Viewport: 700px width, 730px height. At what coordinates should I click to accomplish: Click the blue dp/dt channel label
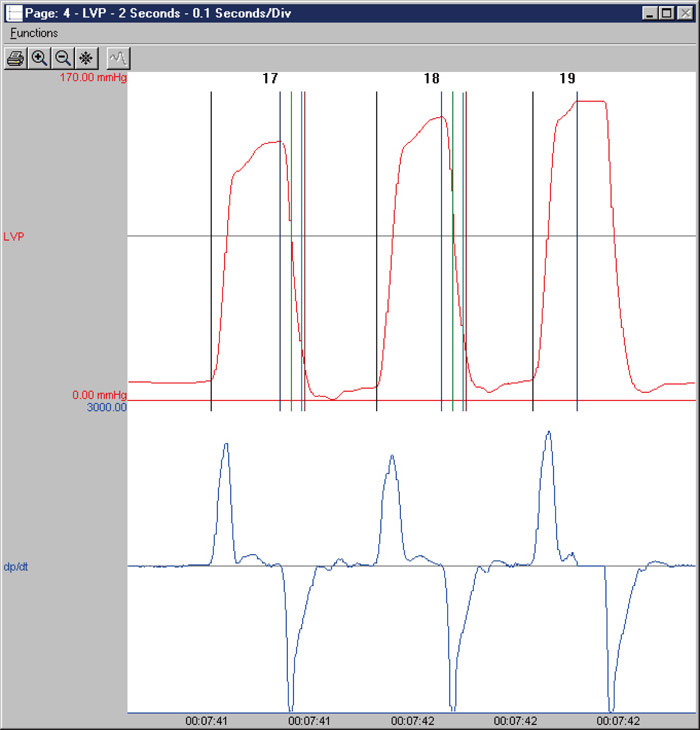15,567
